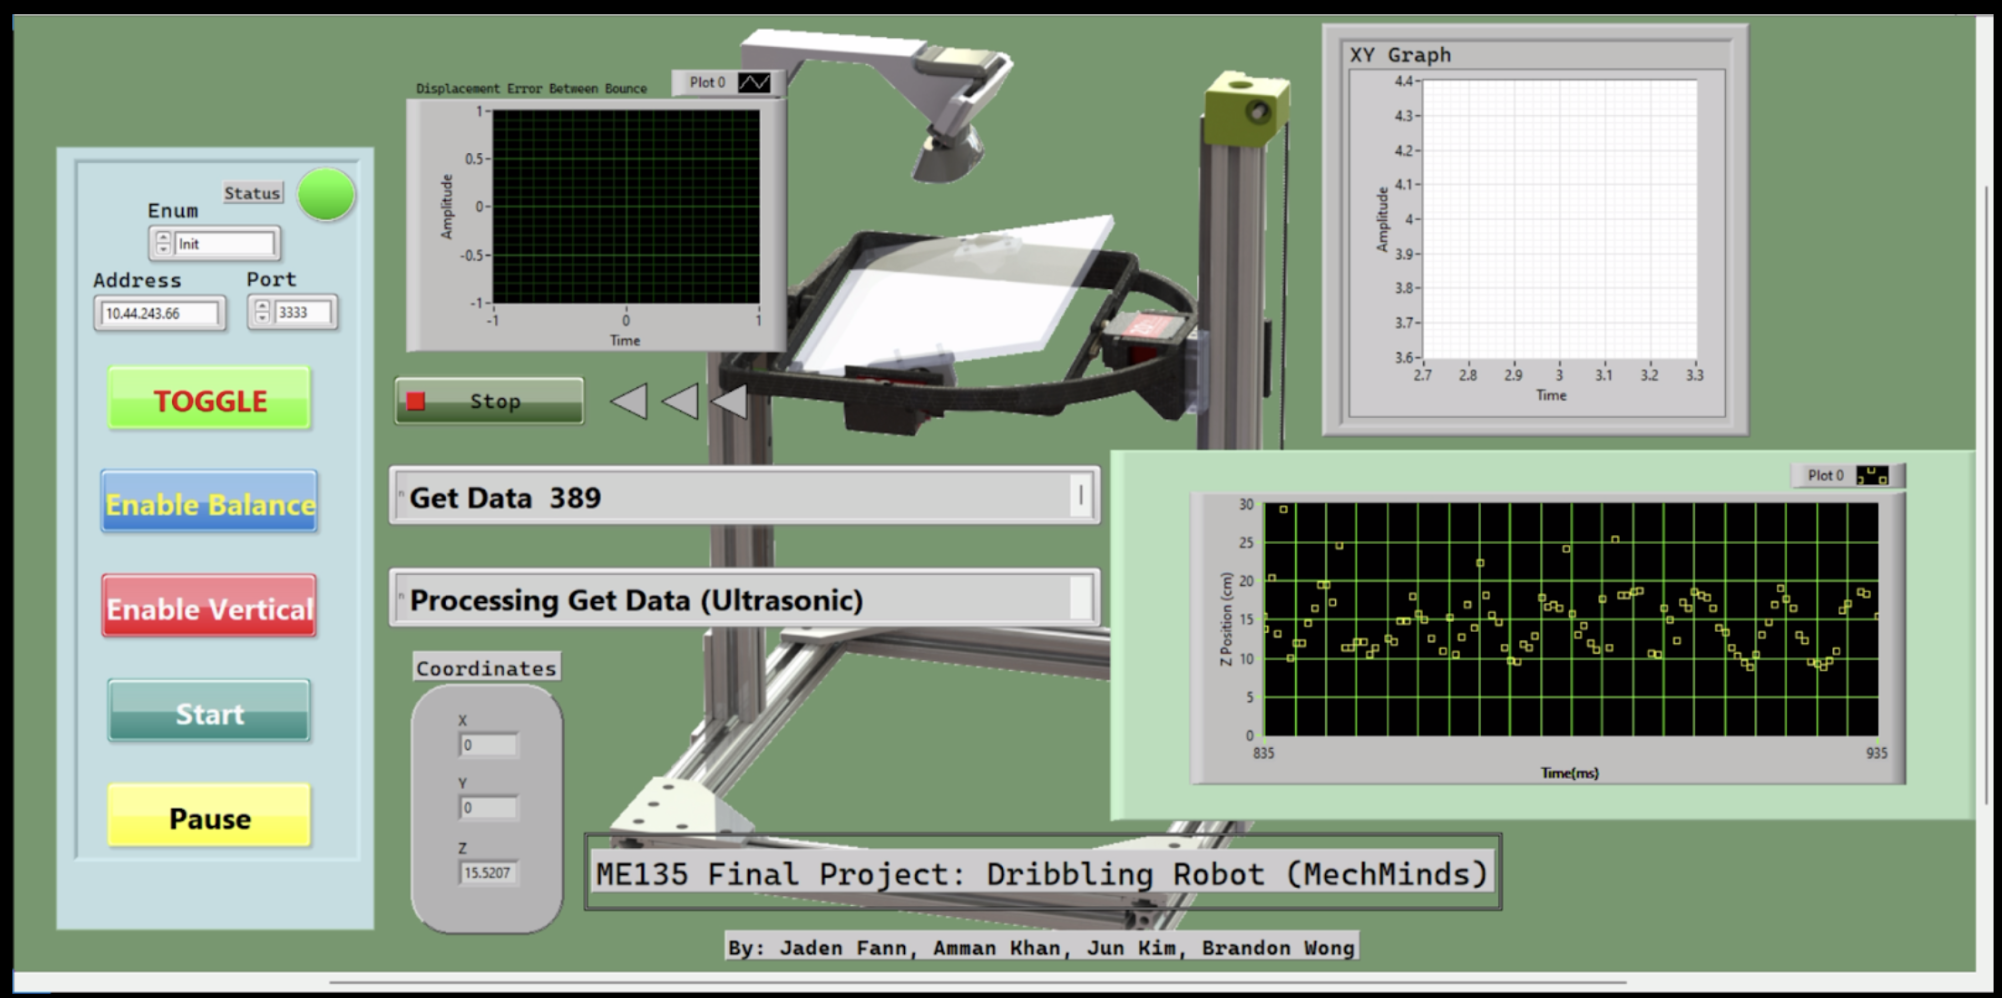
Task: Click the red Enable Vertical button
Action: tap(209, 607)
